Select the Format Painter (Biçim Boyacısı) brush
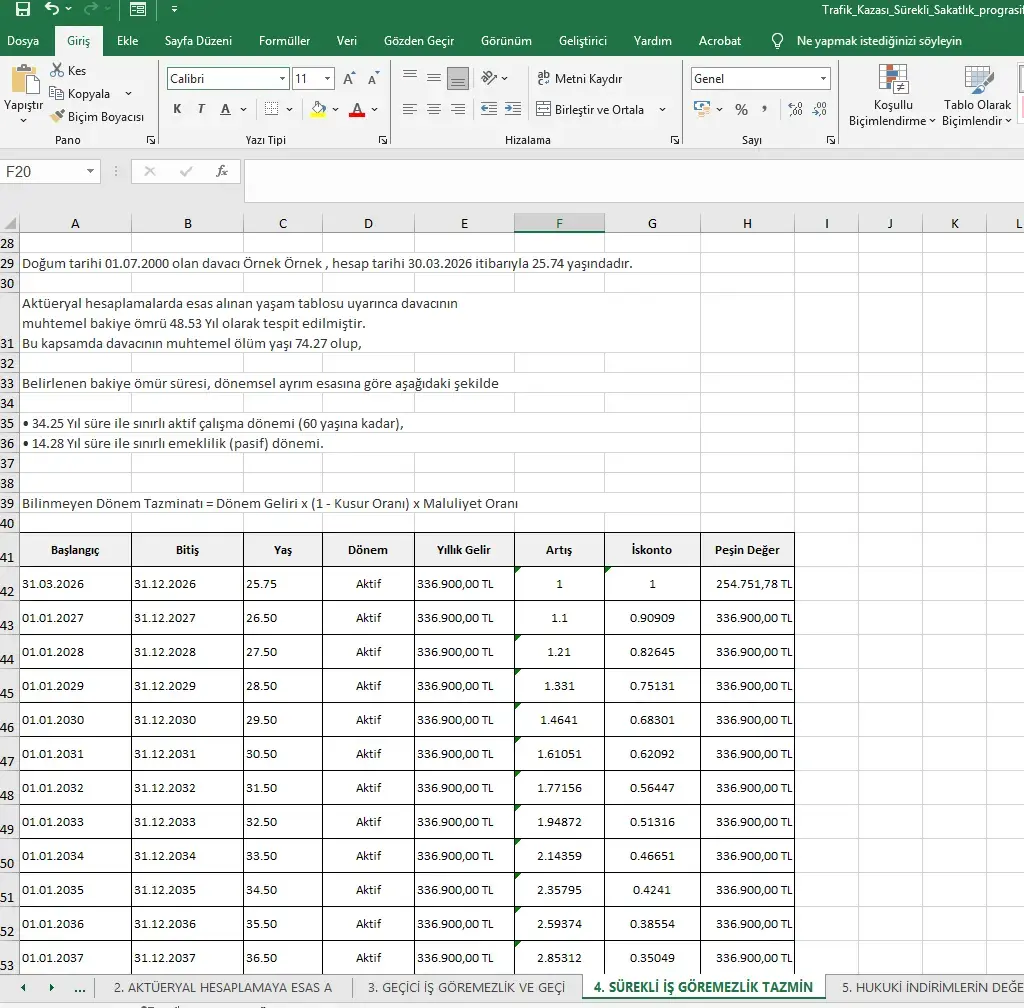Screen dimensions: 1024x1008 tap(57, 116)
